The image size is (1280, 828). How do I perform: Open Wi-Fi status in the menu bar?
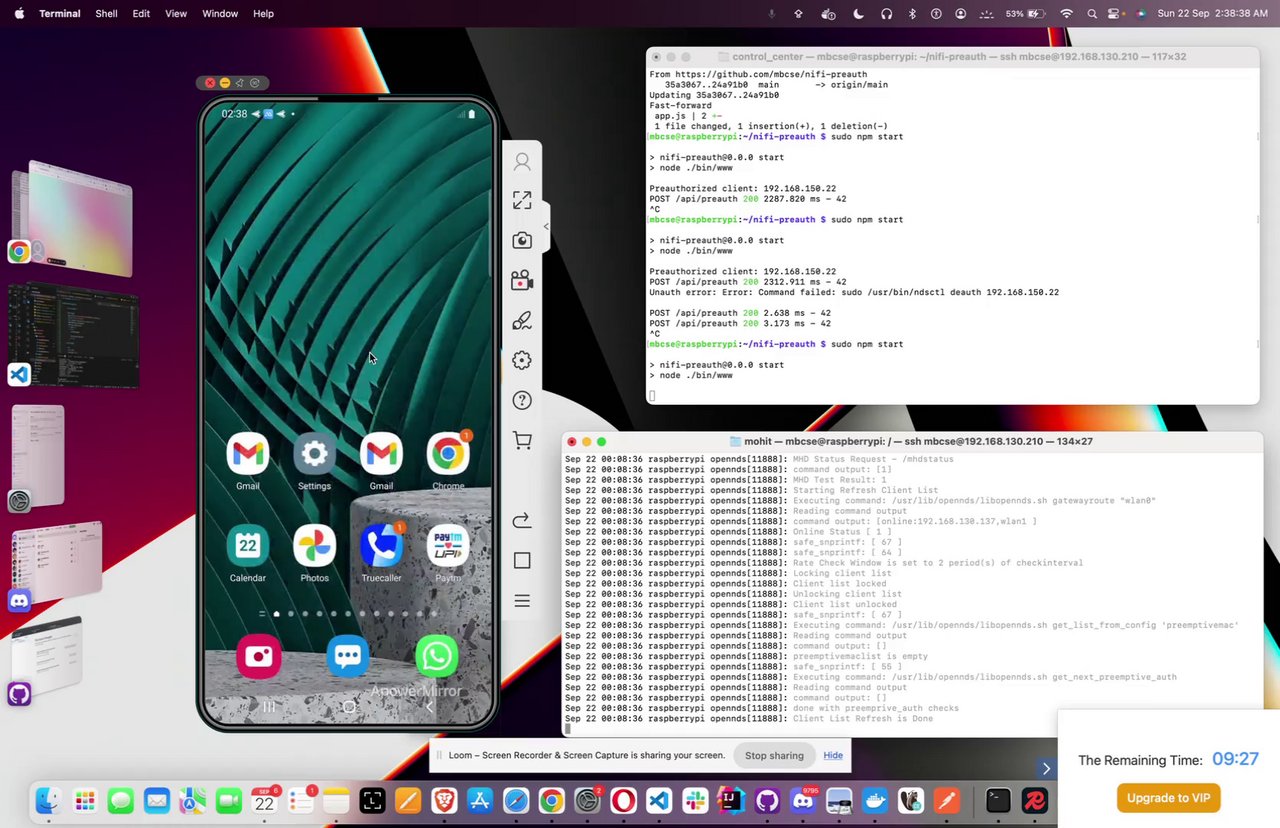click(1066, 14)
